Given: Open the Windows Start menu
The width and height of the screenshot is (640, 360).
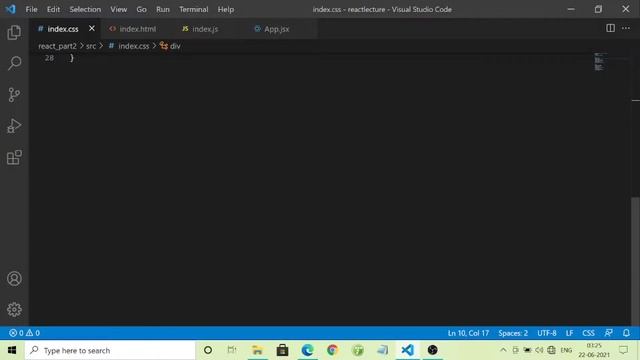Looking at the screenshot, I should (x=12, y=350).
